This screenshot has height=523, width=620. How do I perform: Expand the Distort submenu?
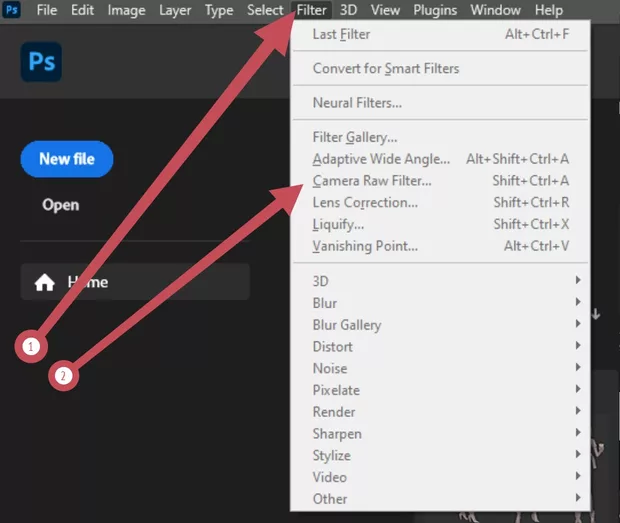pyautogui.click(x=440, y=347)
